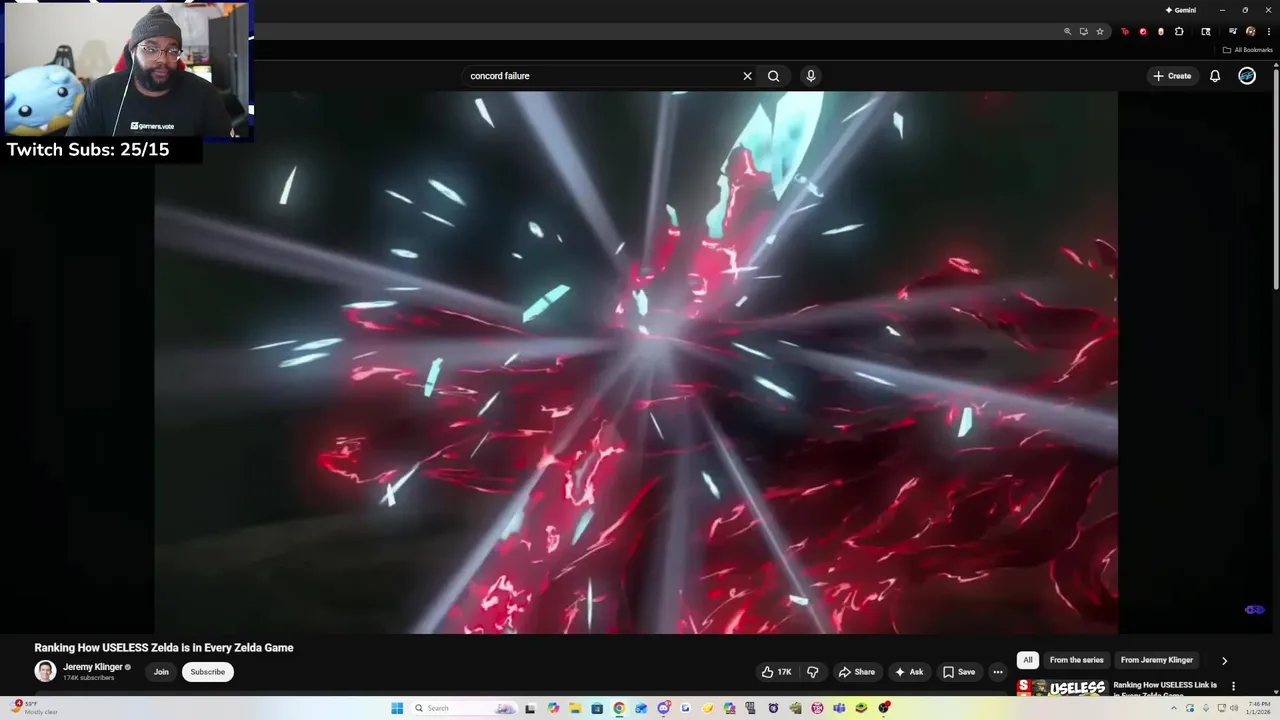Show hidden system tray icons
This screenshot has height=720, width=1280.
1174,708
